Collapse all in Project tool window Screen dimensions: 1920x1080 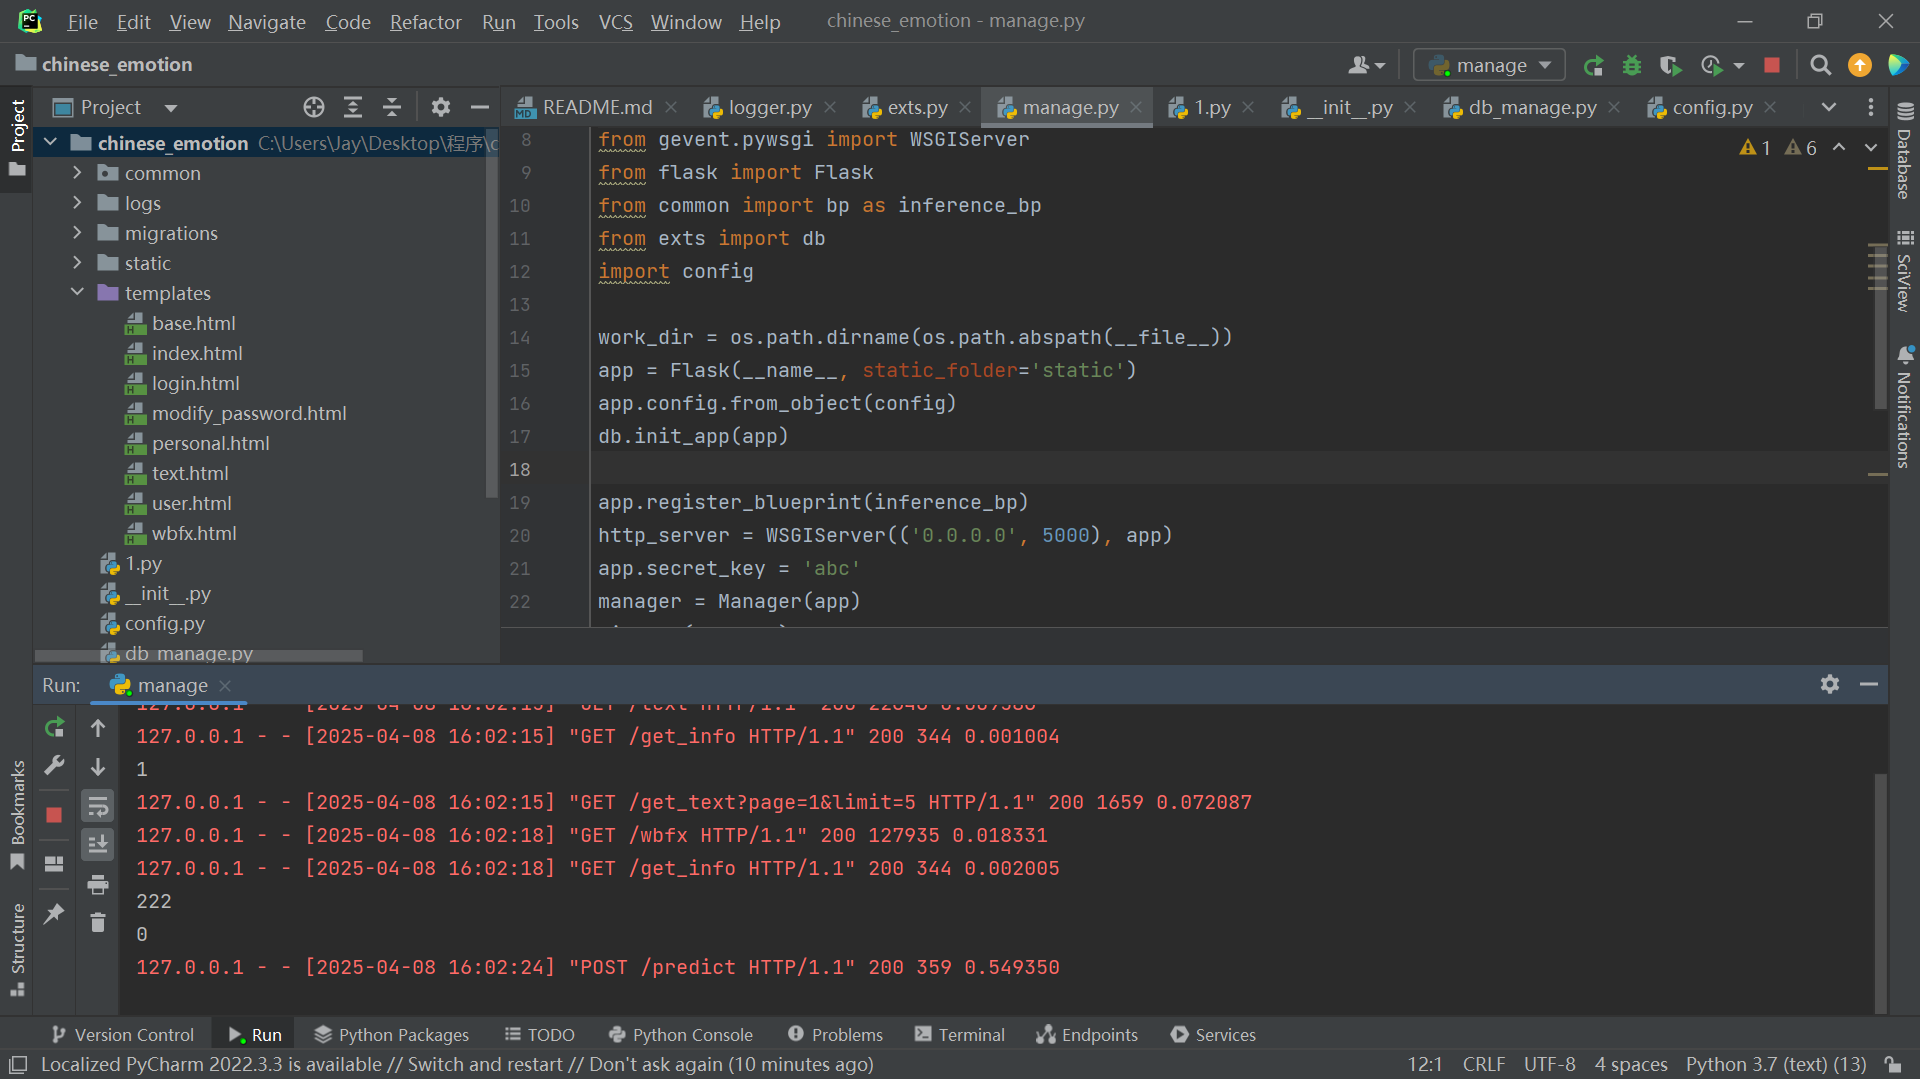pos(392,107)
